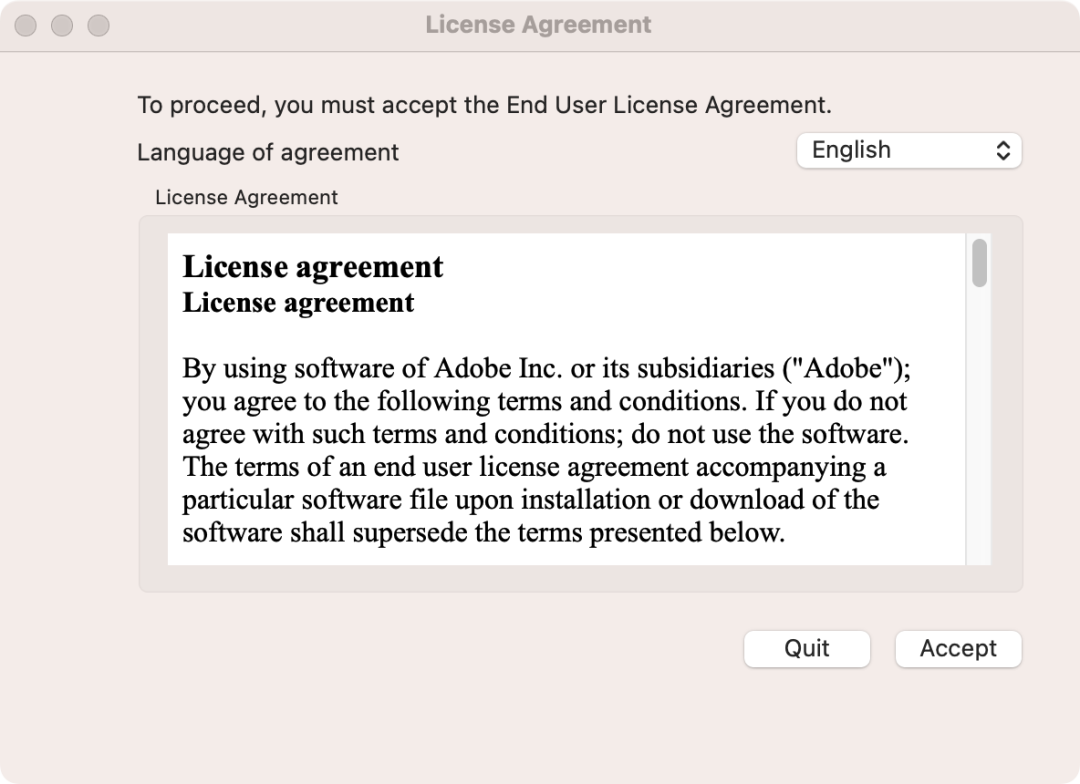Click the "Language of agreement" label
Viewport: 1080px width, 784px height.
coord(268,153)
